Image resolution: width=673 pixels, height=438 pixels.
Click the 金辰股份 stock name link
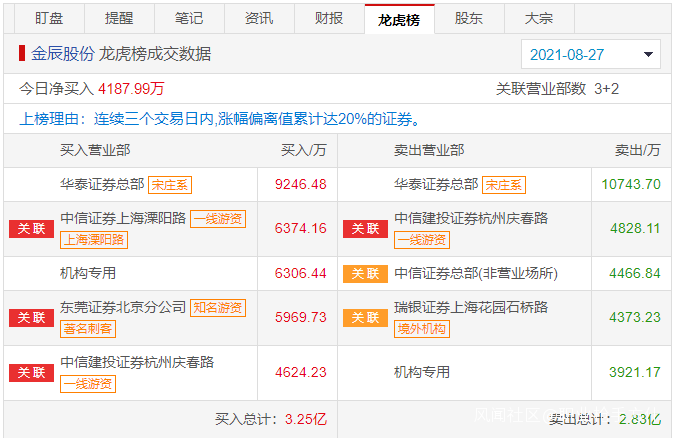(x=63, y=54)
